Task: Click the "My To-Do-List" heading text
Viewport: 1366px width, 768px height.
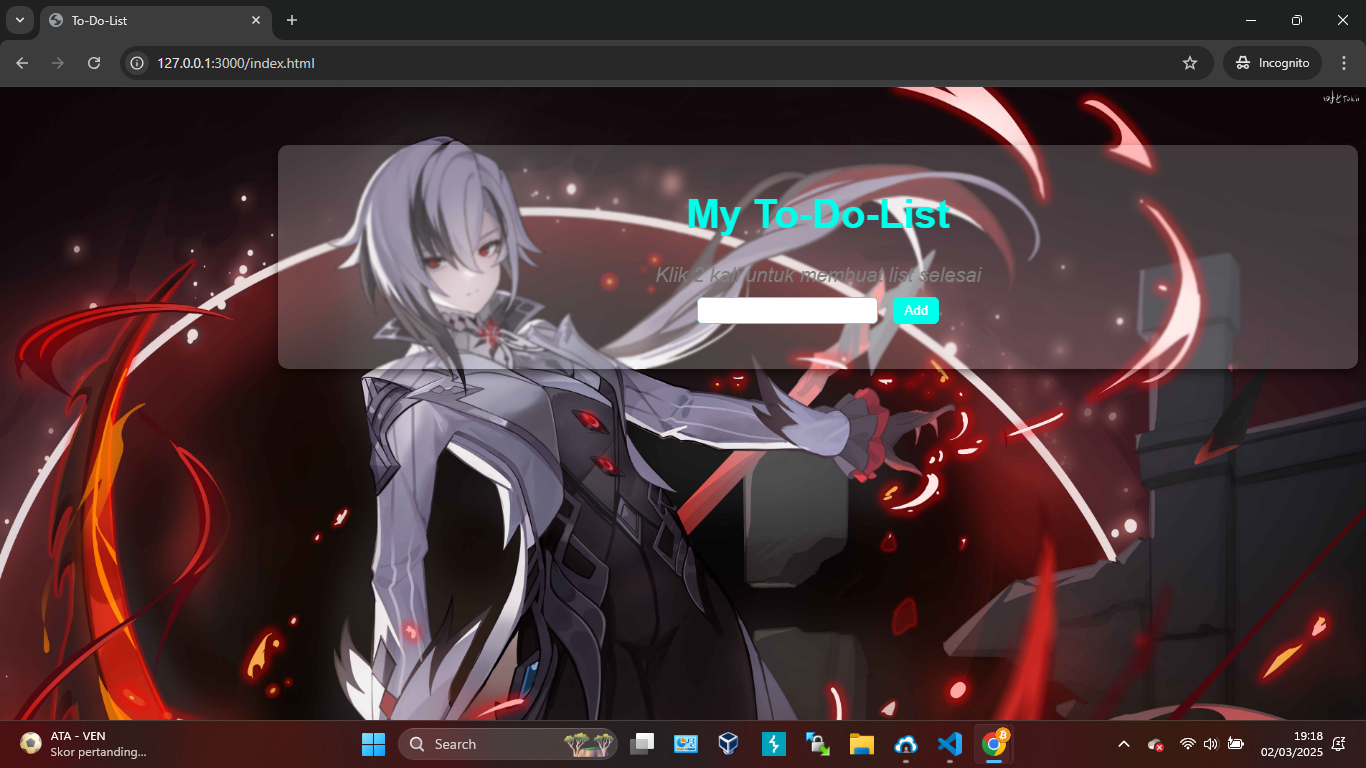Action: (x=818, y=214)
